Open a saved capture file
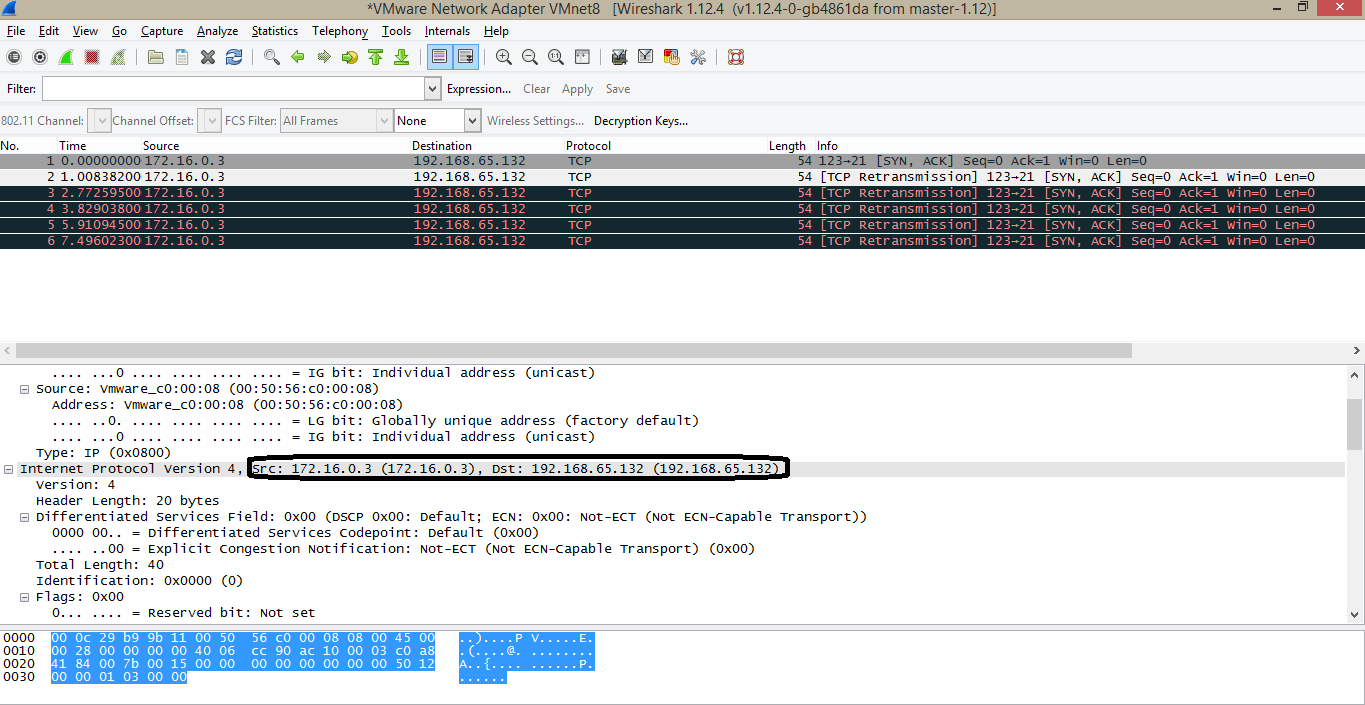The image size is (1365, 705). coord(156,57)
